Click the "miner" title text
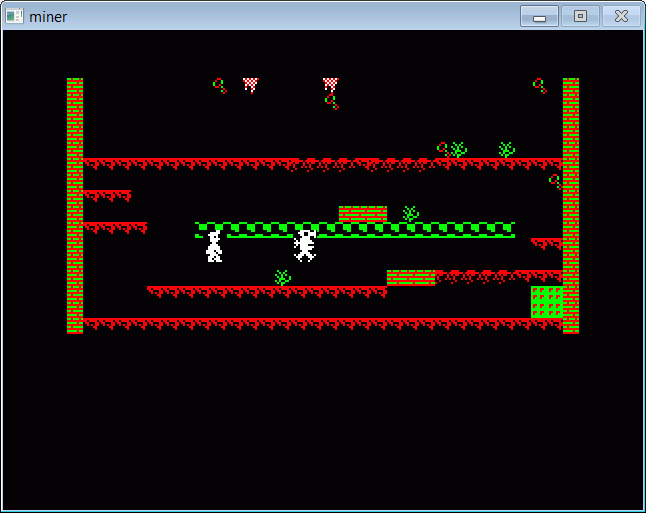 point(48,17)
